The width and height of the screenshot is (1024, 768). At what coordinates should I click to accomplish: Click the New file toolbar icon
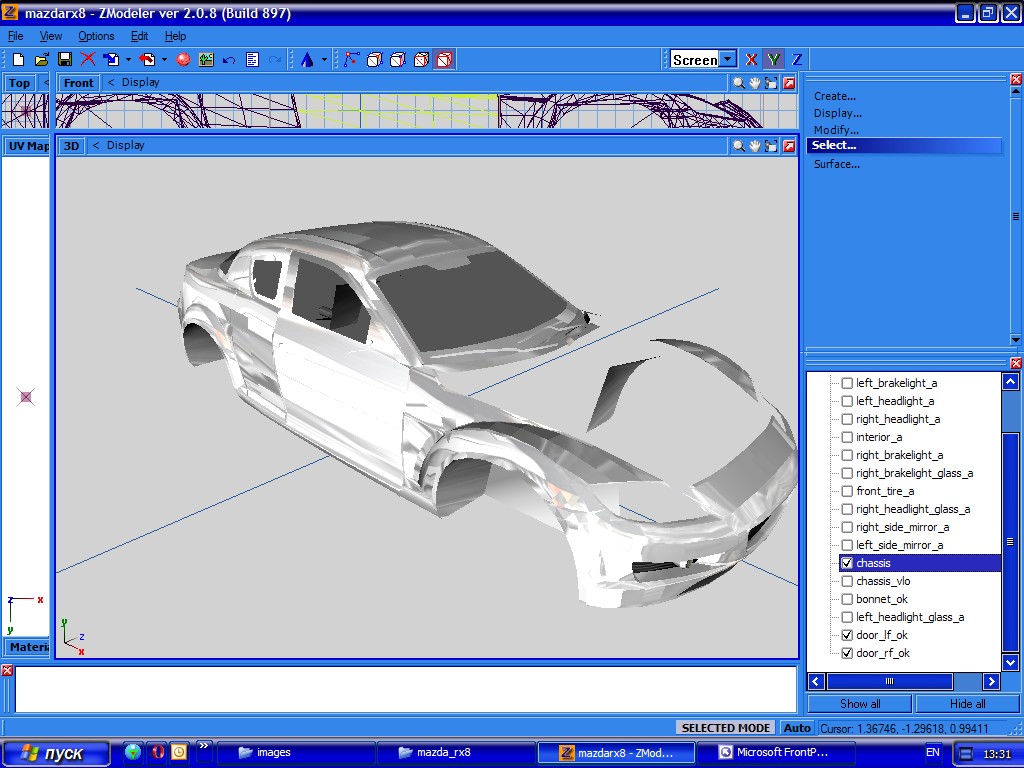(x=18, y=60)
